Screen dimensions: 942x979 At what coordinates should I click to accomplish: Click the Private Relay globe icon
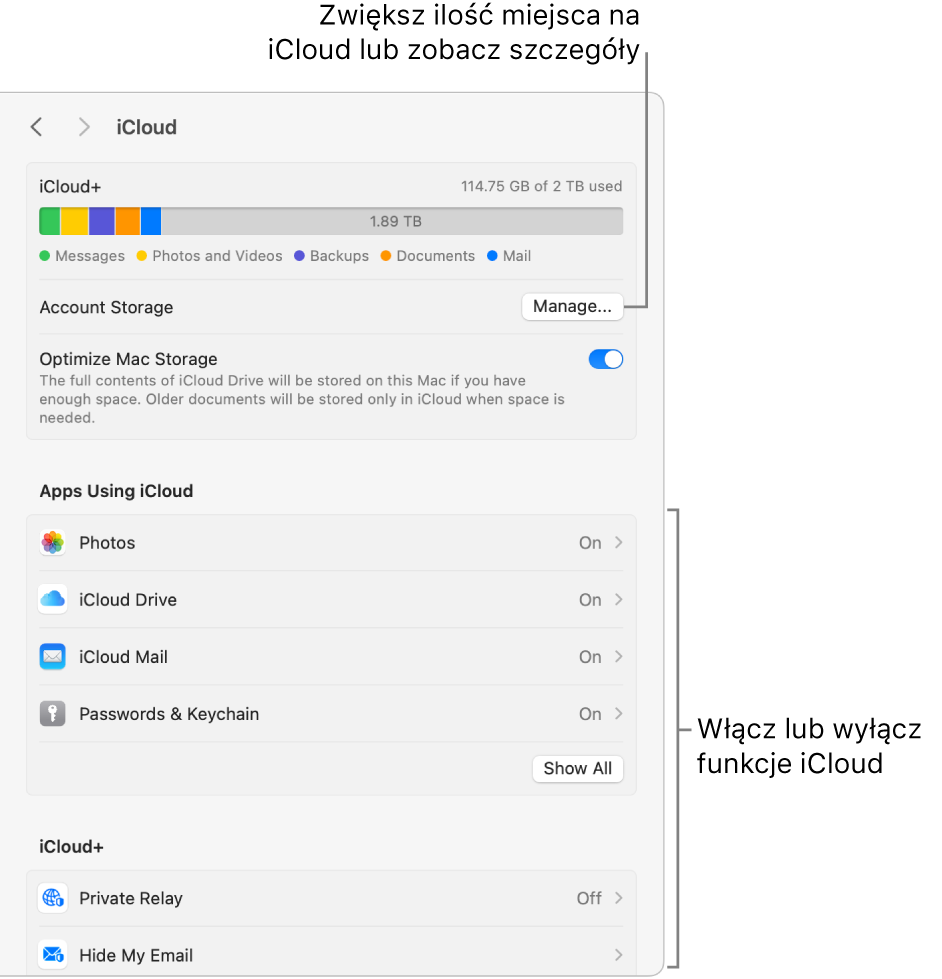pyautogui.click(x=52, y=898)
